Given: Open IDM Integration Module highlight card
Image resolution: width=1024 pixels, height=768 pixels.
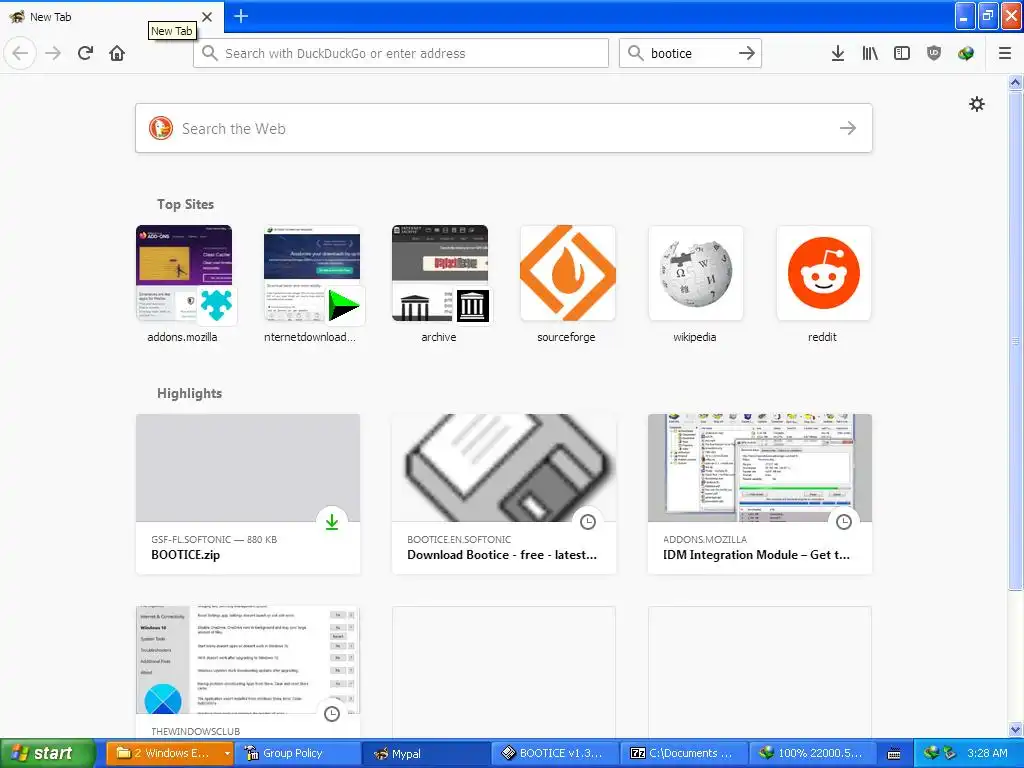Looking at the screenshot, I should coord(760,494).
